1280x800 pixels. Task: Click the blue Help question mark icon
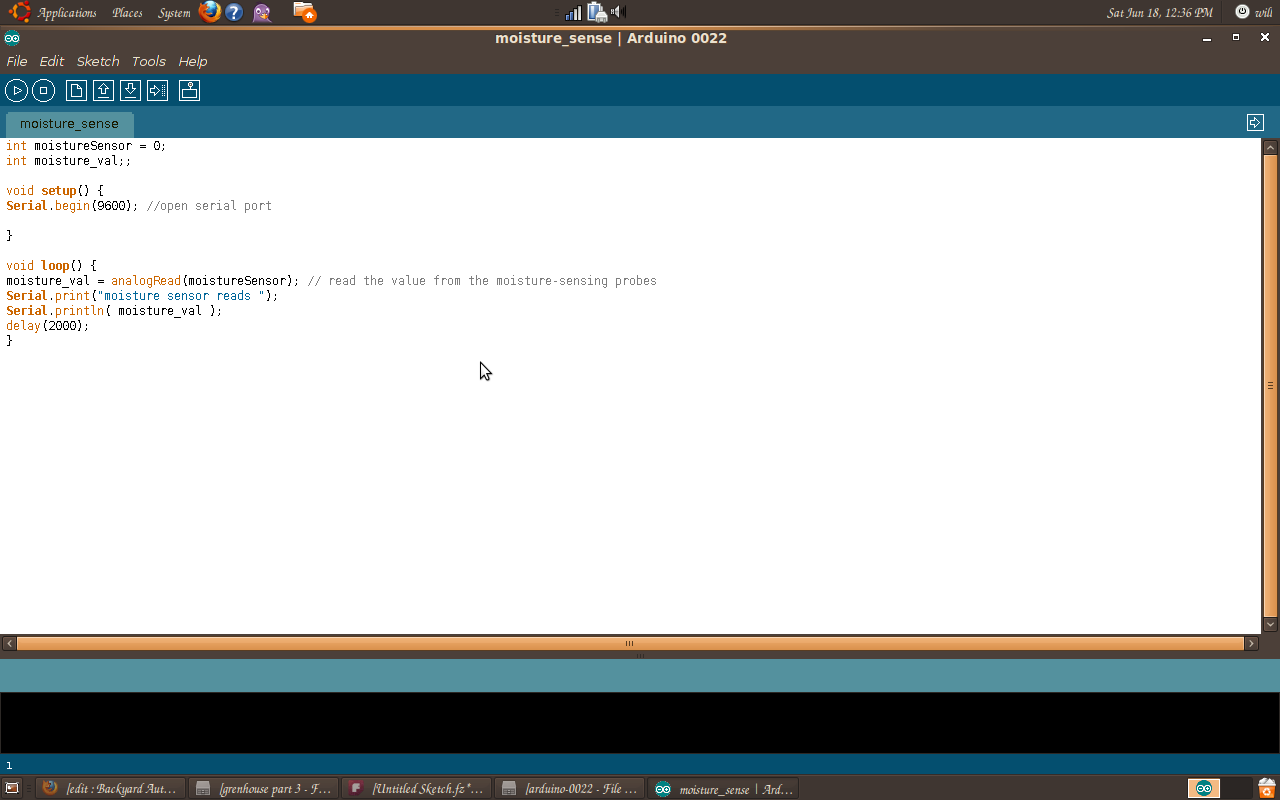click(234, 12)
